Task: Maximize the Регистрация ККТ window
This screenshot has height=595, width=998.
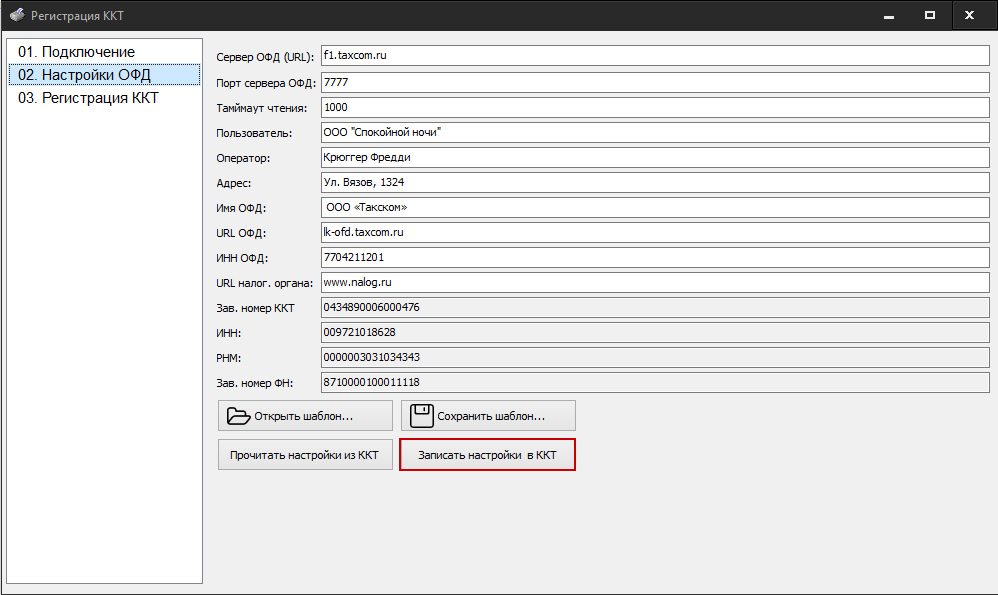Action: [x=929, y=15]
